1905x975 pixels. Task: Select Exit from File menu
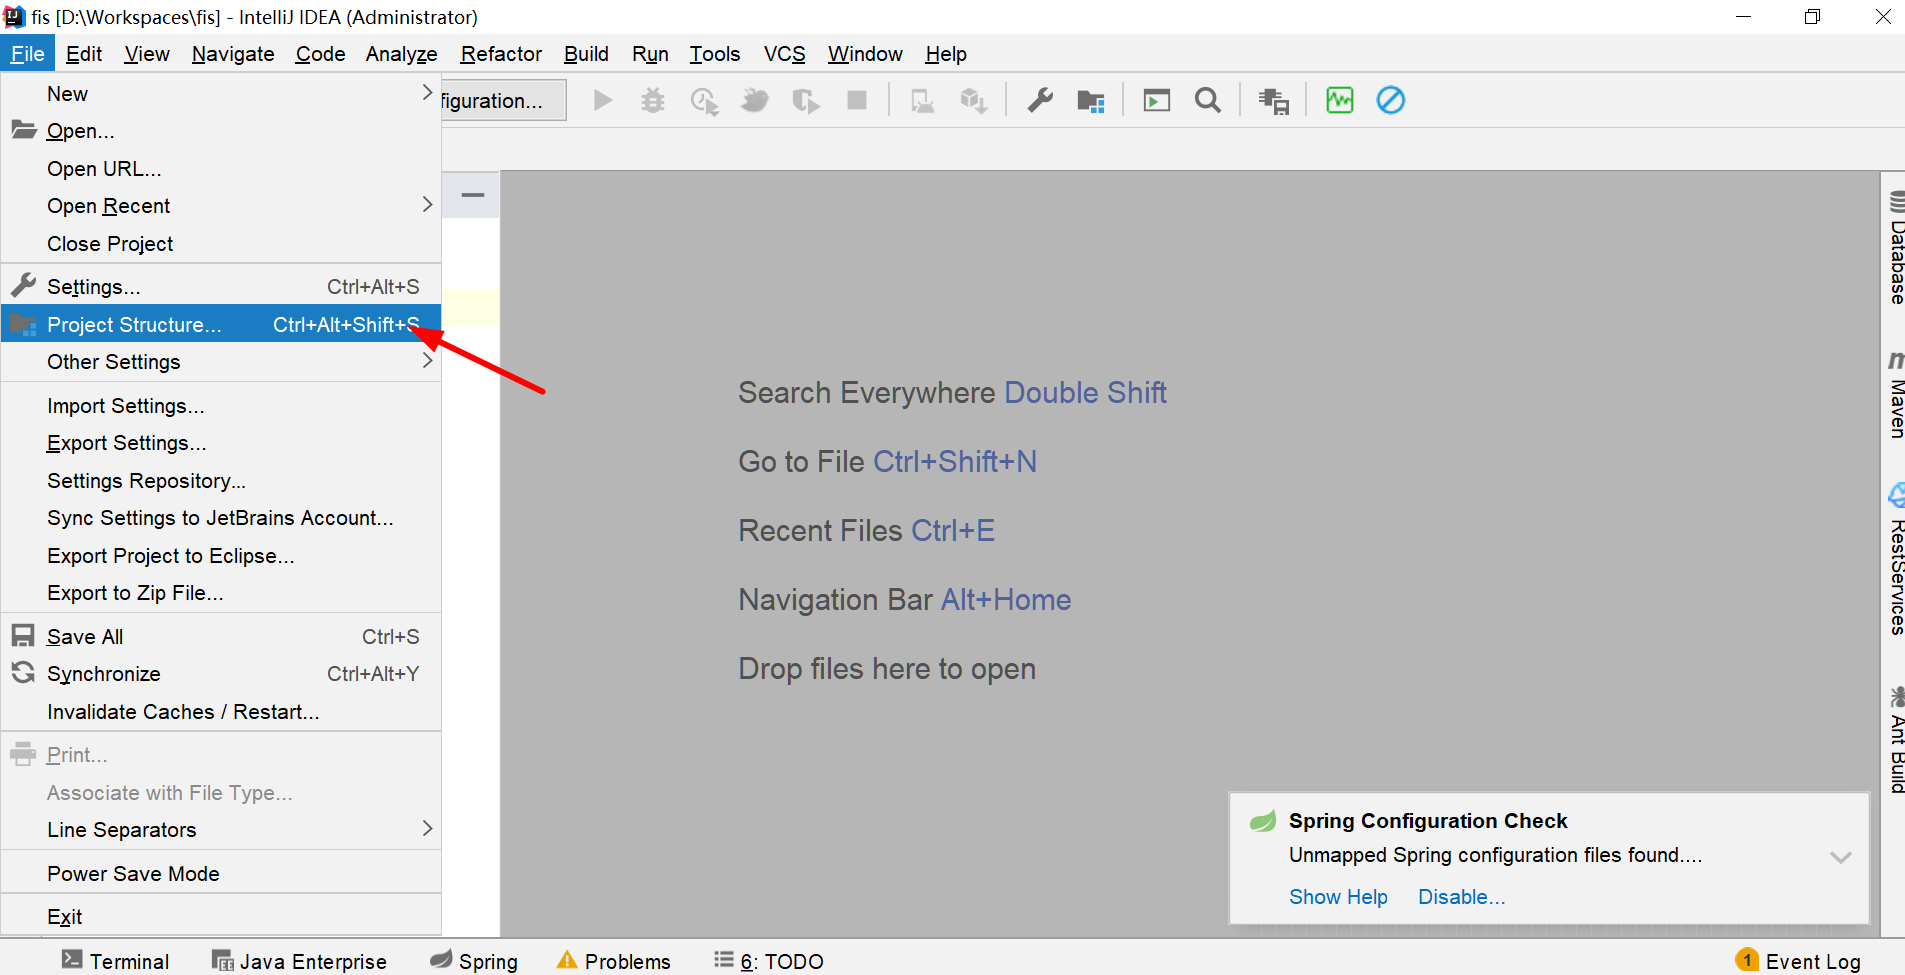pyautogui.click(x=221, y=917)
